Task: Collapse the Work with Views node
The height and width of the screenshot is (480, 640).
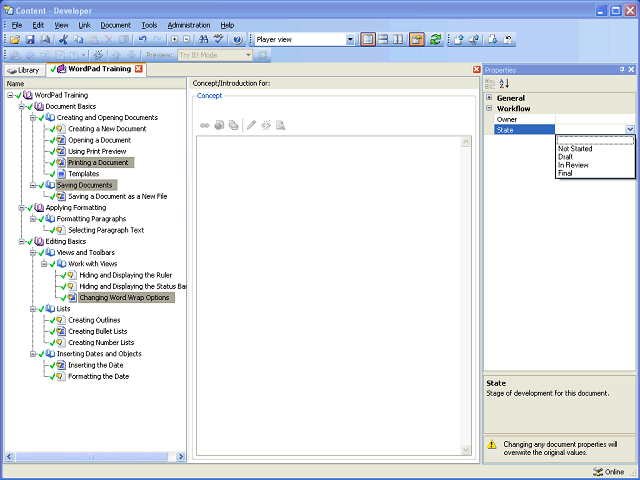Action: click(44, 264)
